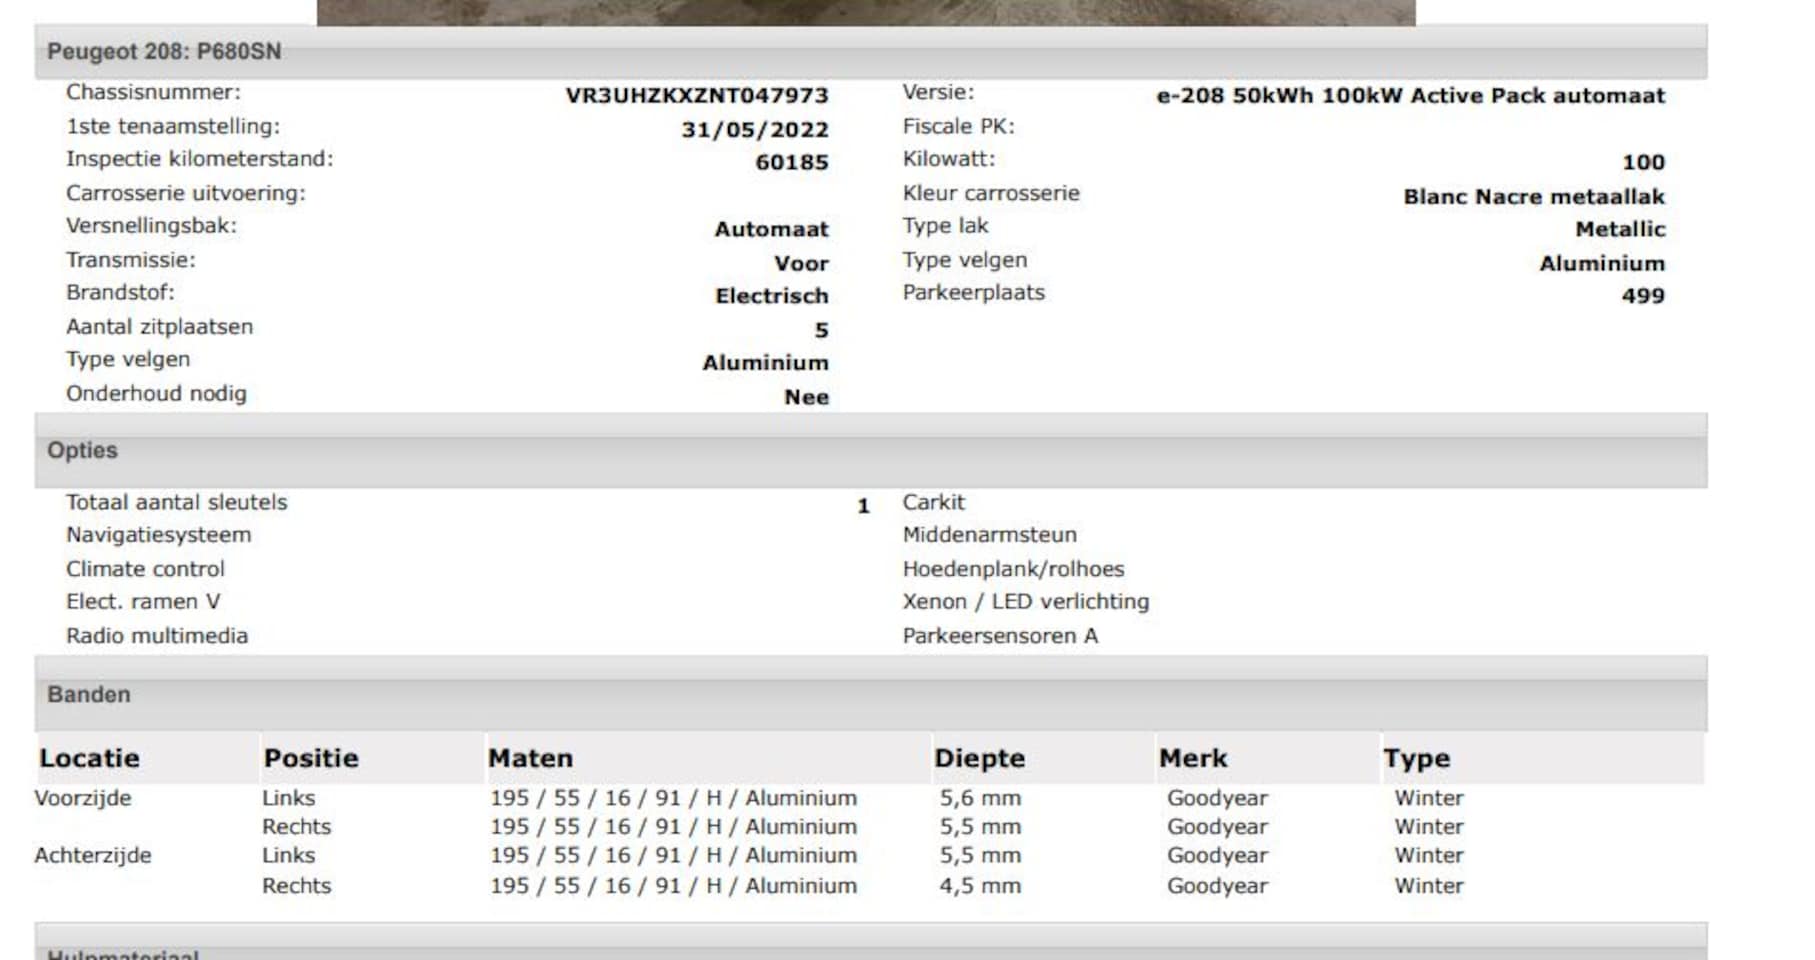1815x960 pixels.
Task: Click the tyre depth 4,5 mm
Action: (980, 886)
